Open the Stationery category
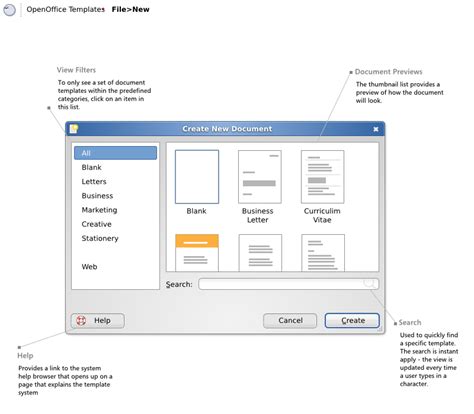474x414 pixels. (x=100, y=238)
